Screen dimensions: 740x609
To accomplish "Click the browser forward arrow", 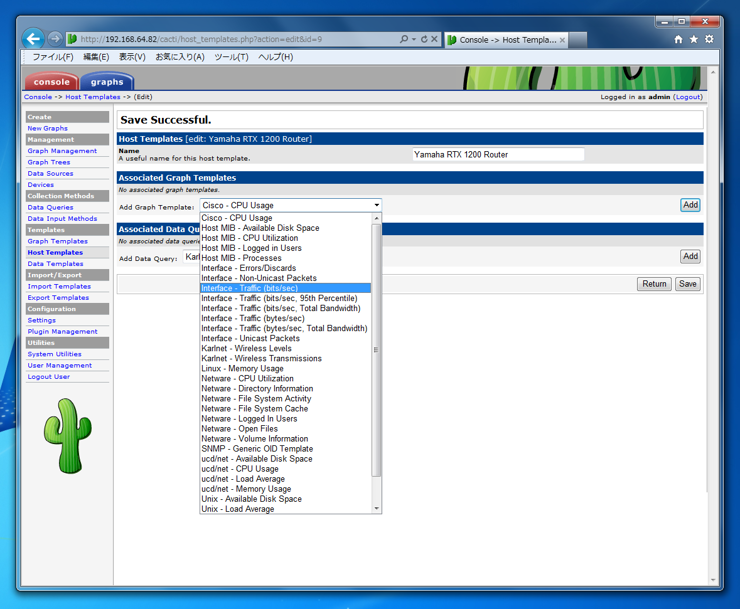I will point(55,39).
